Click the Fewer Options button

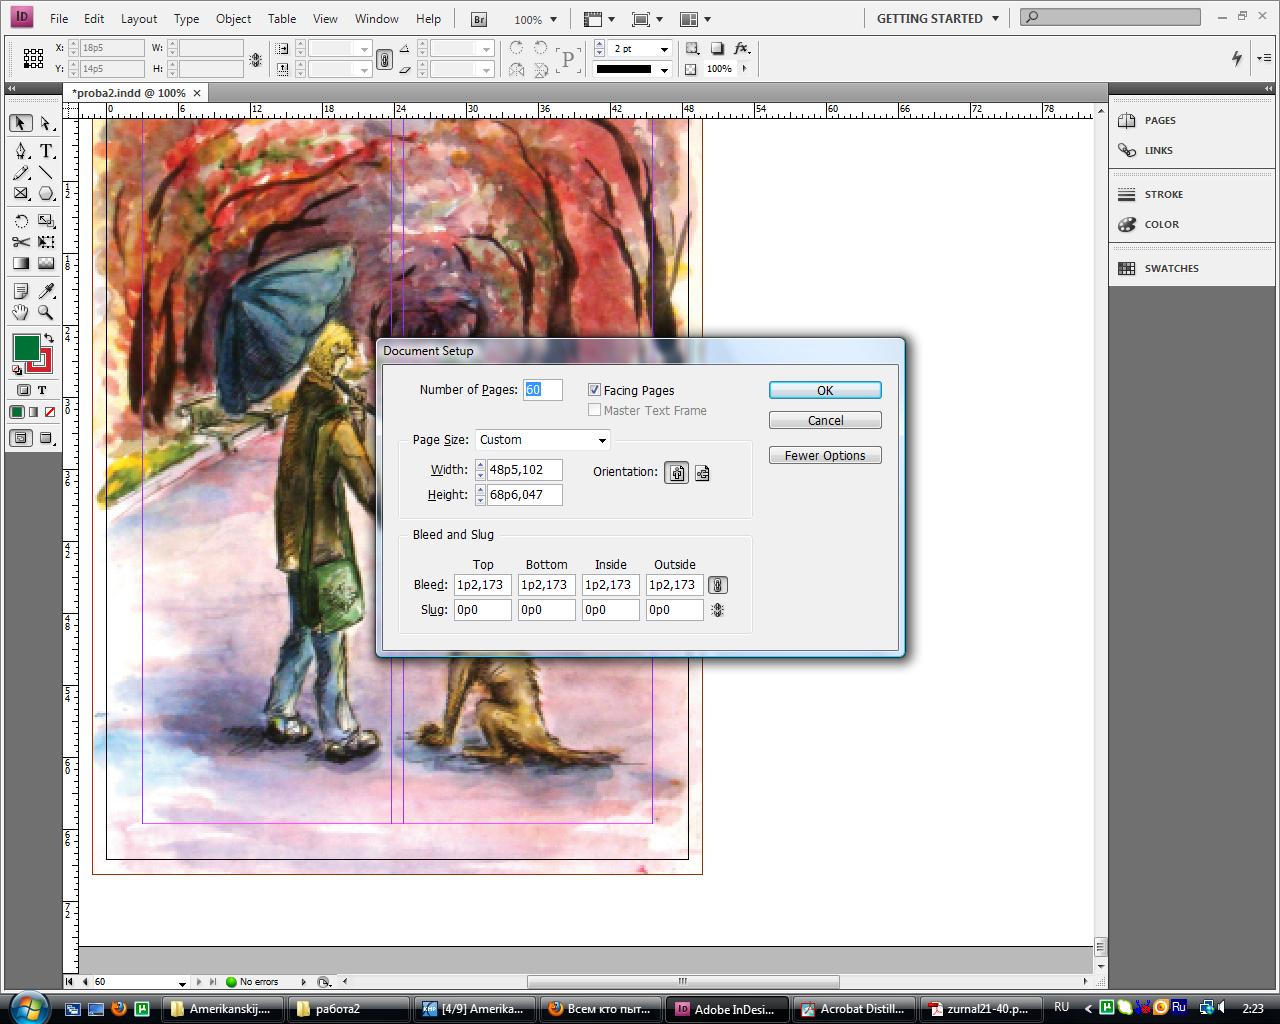pos(825,455)
